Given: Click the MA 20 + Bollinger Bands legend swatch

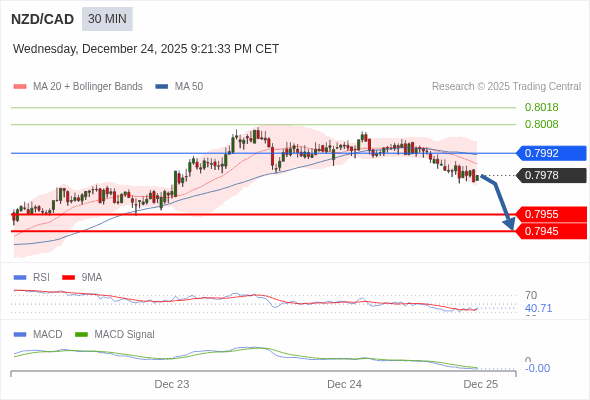Looking at the screenshot, I should [x=20, y=87].
